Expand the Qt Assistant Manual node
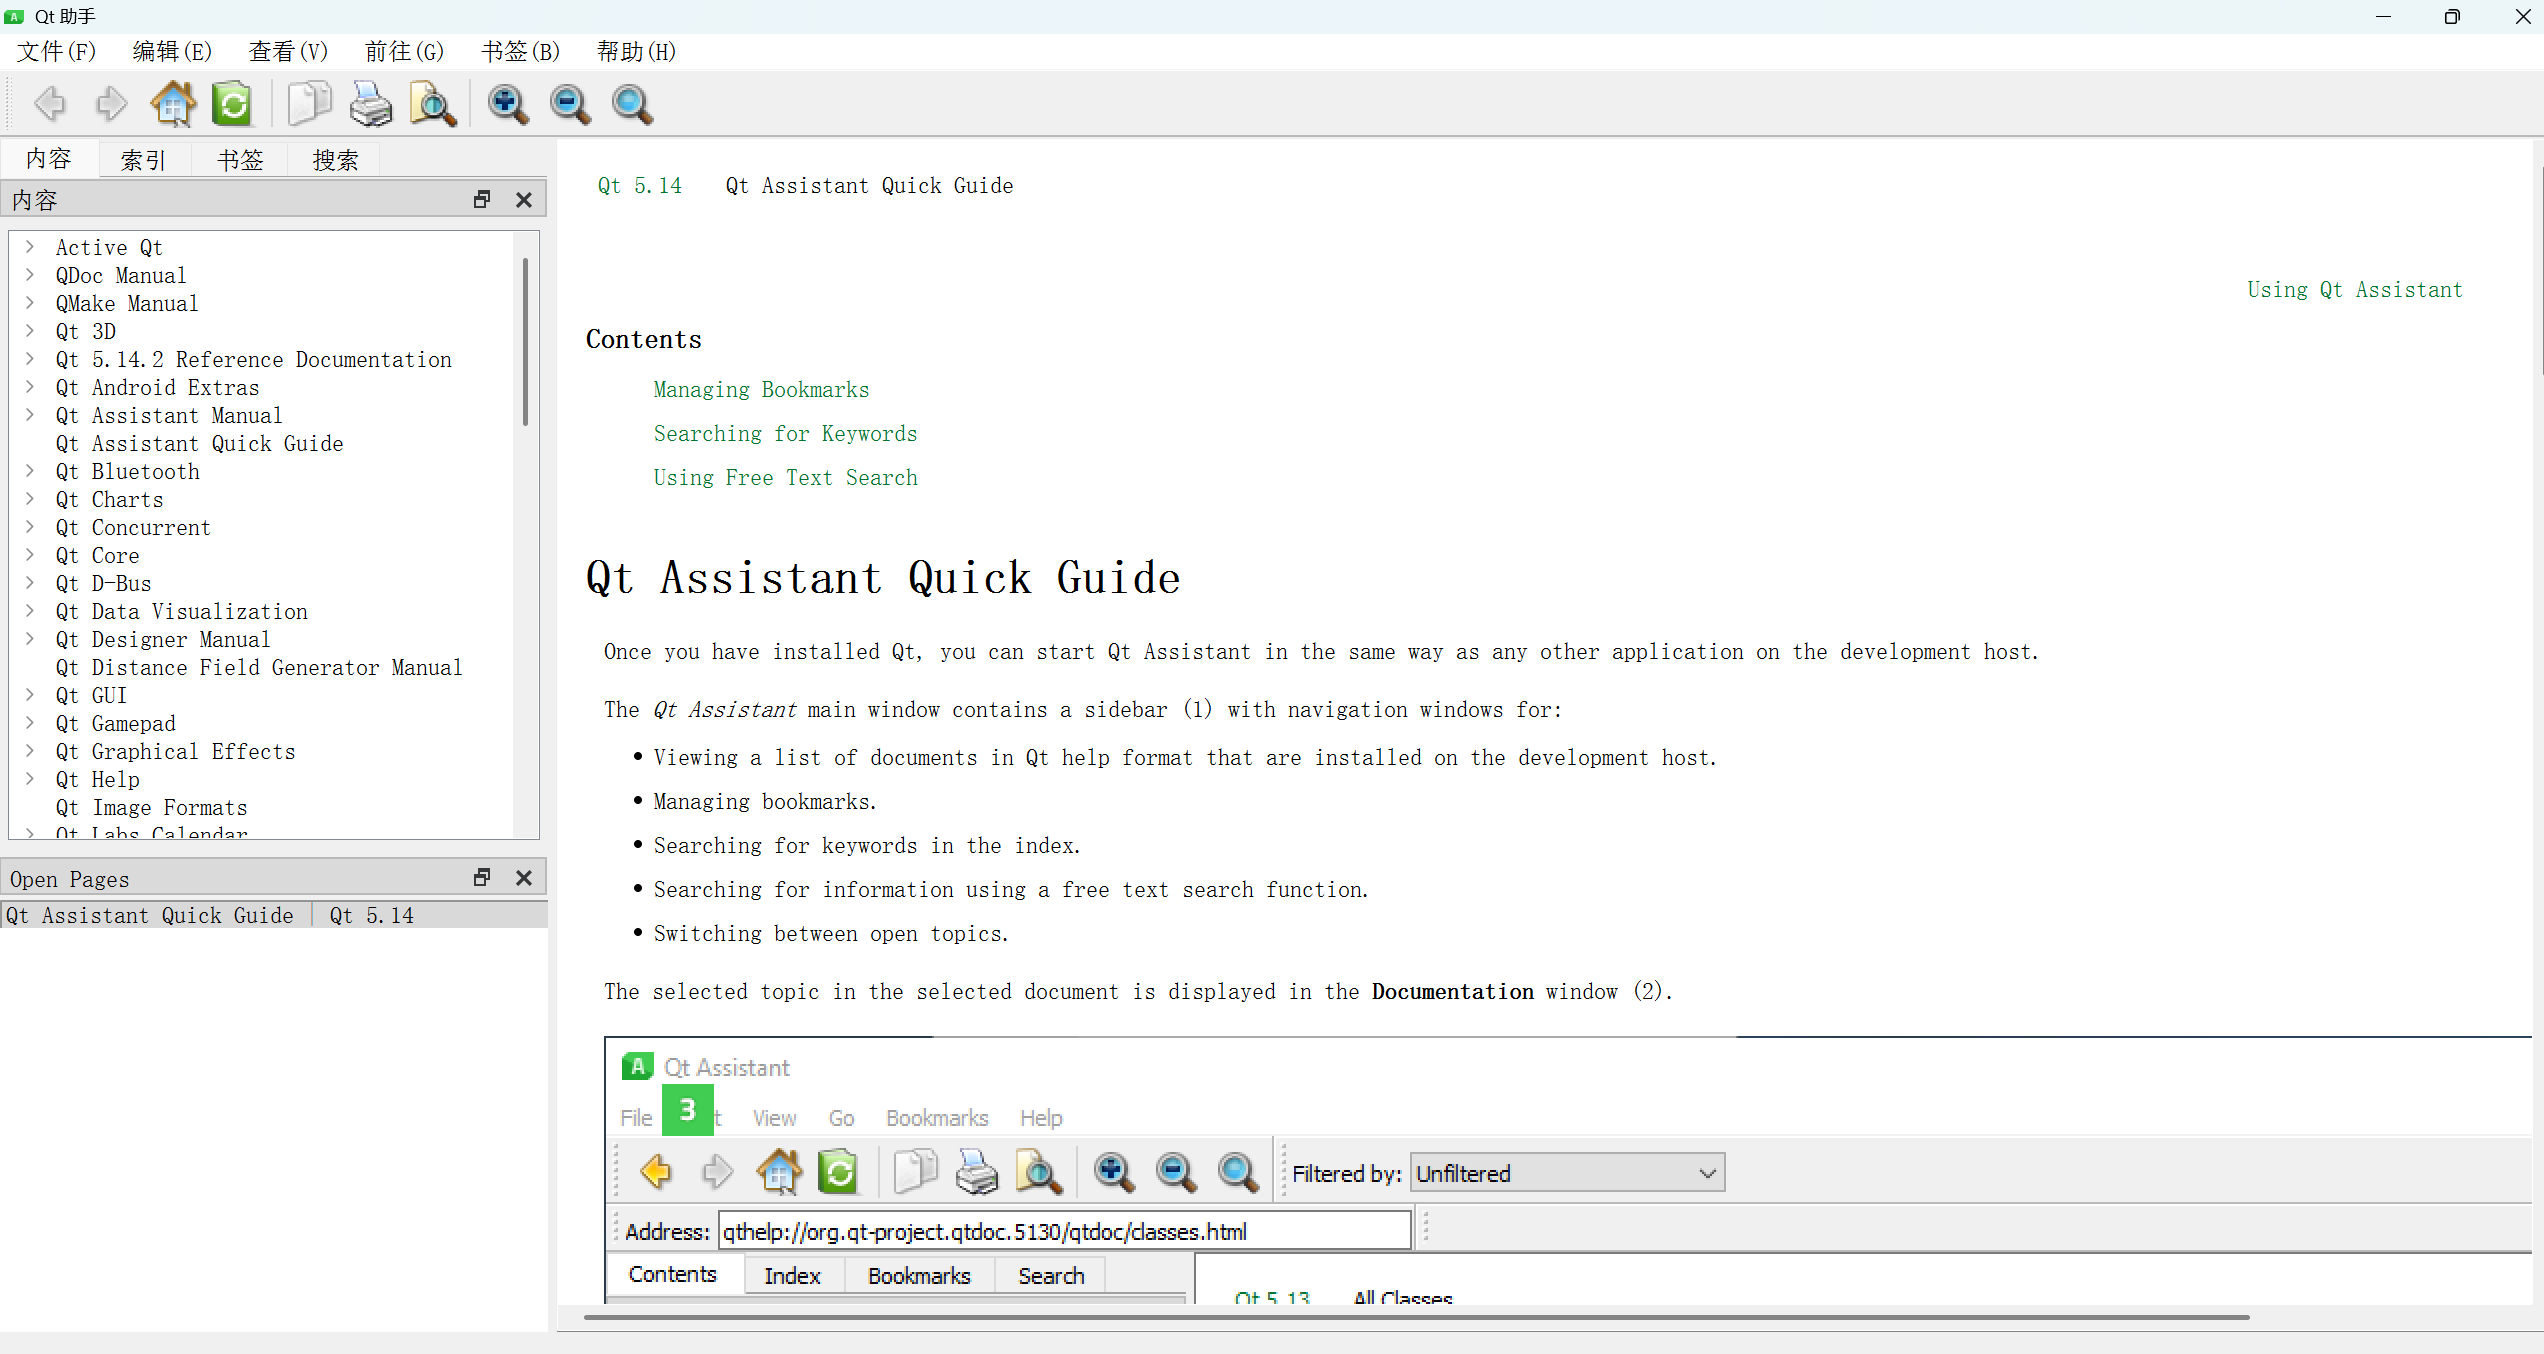The width and height of the screenshot is (2544, 1354). coord(30,415)
